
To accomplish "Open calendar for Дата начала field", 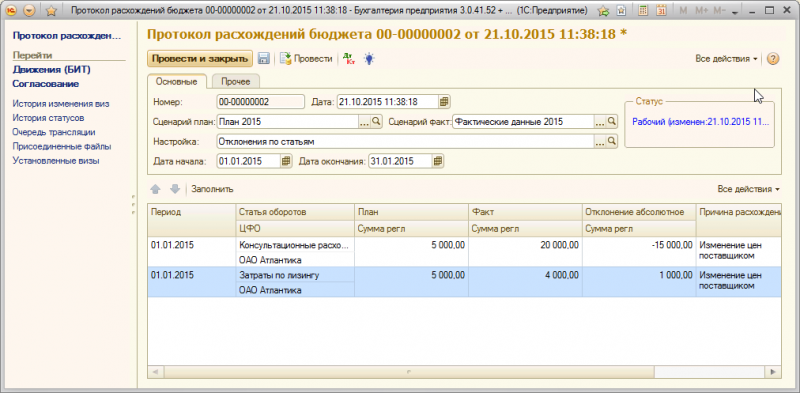I will (x=286, y=161).
